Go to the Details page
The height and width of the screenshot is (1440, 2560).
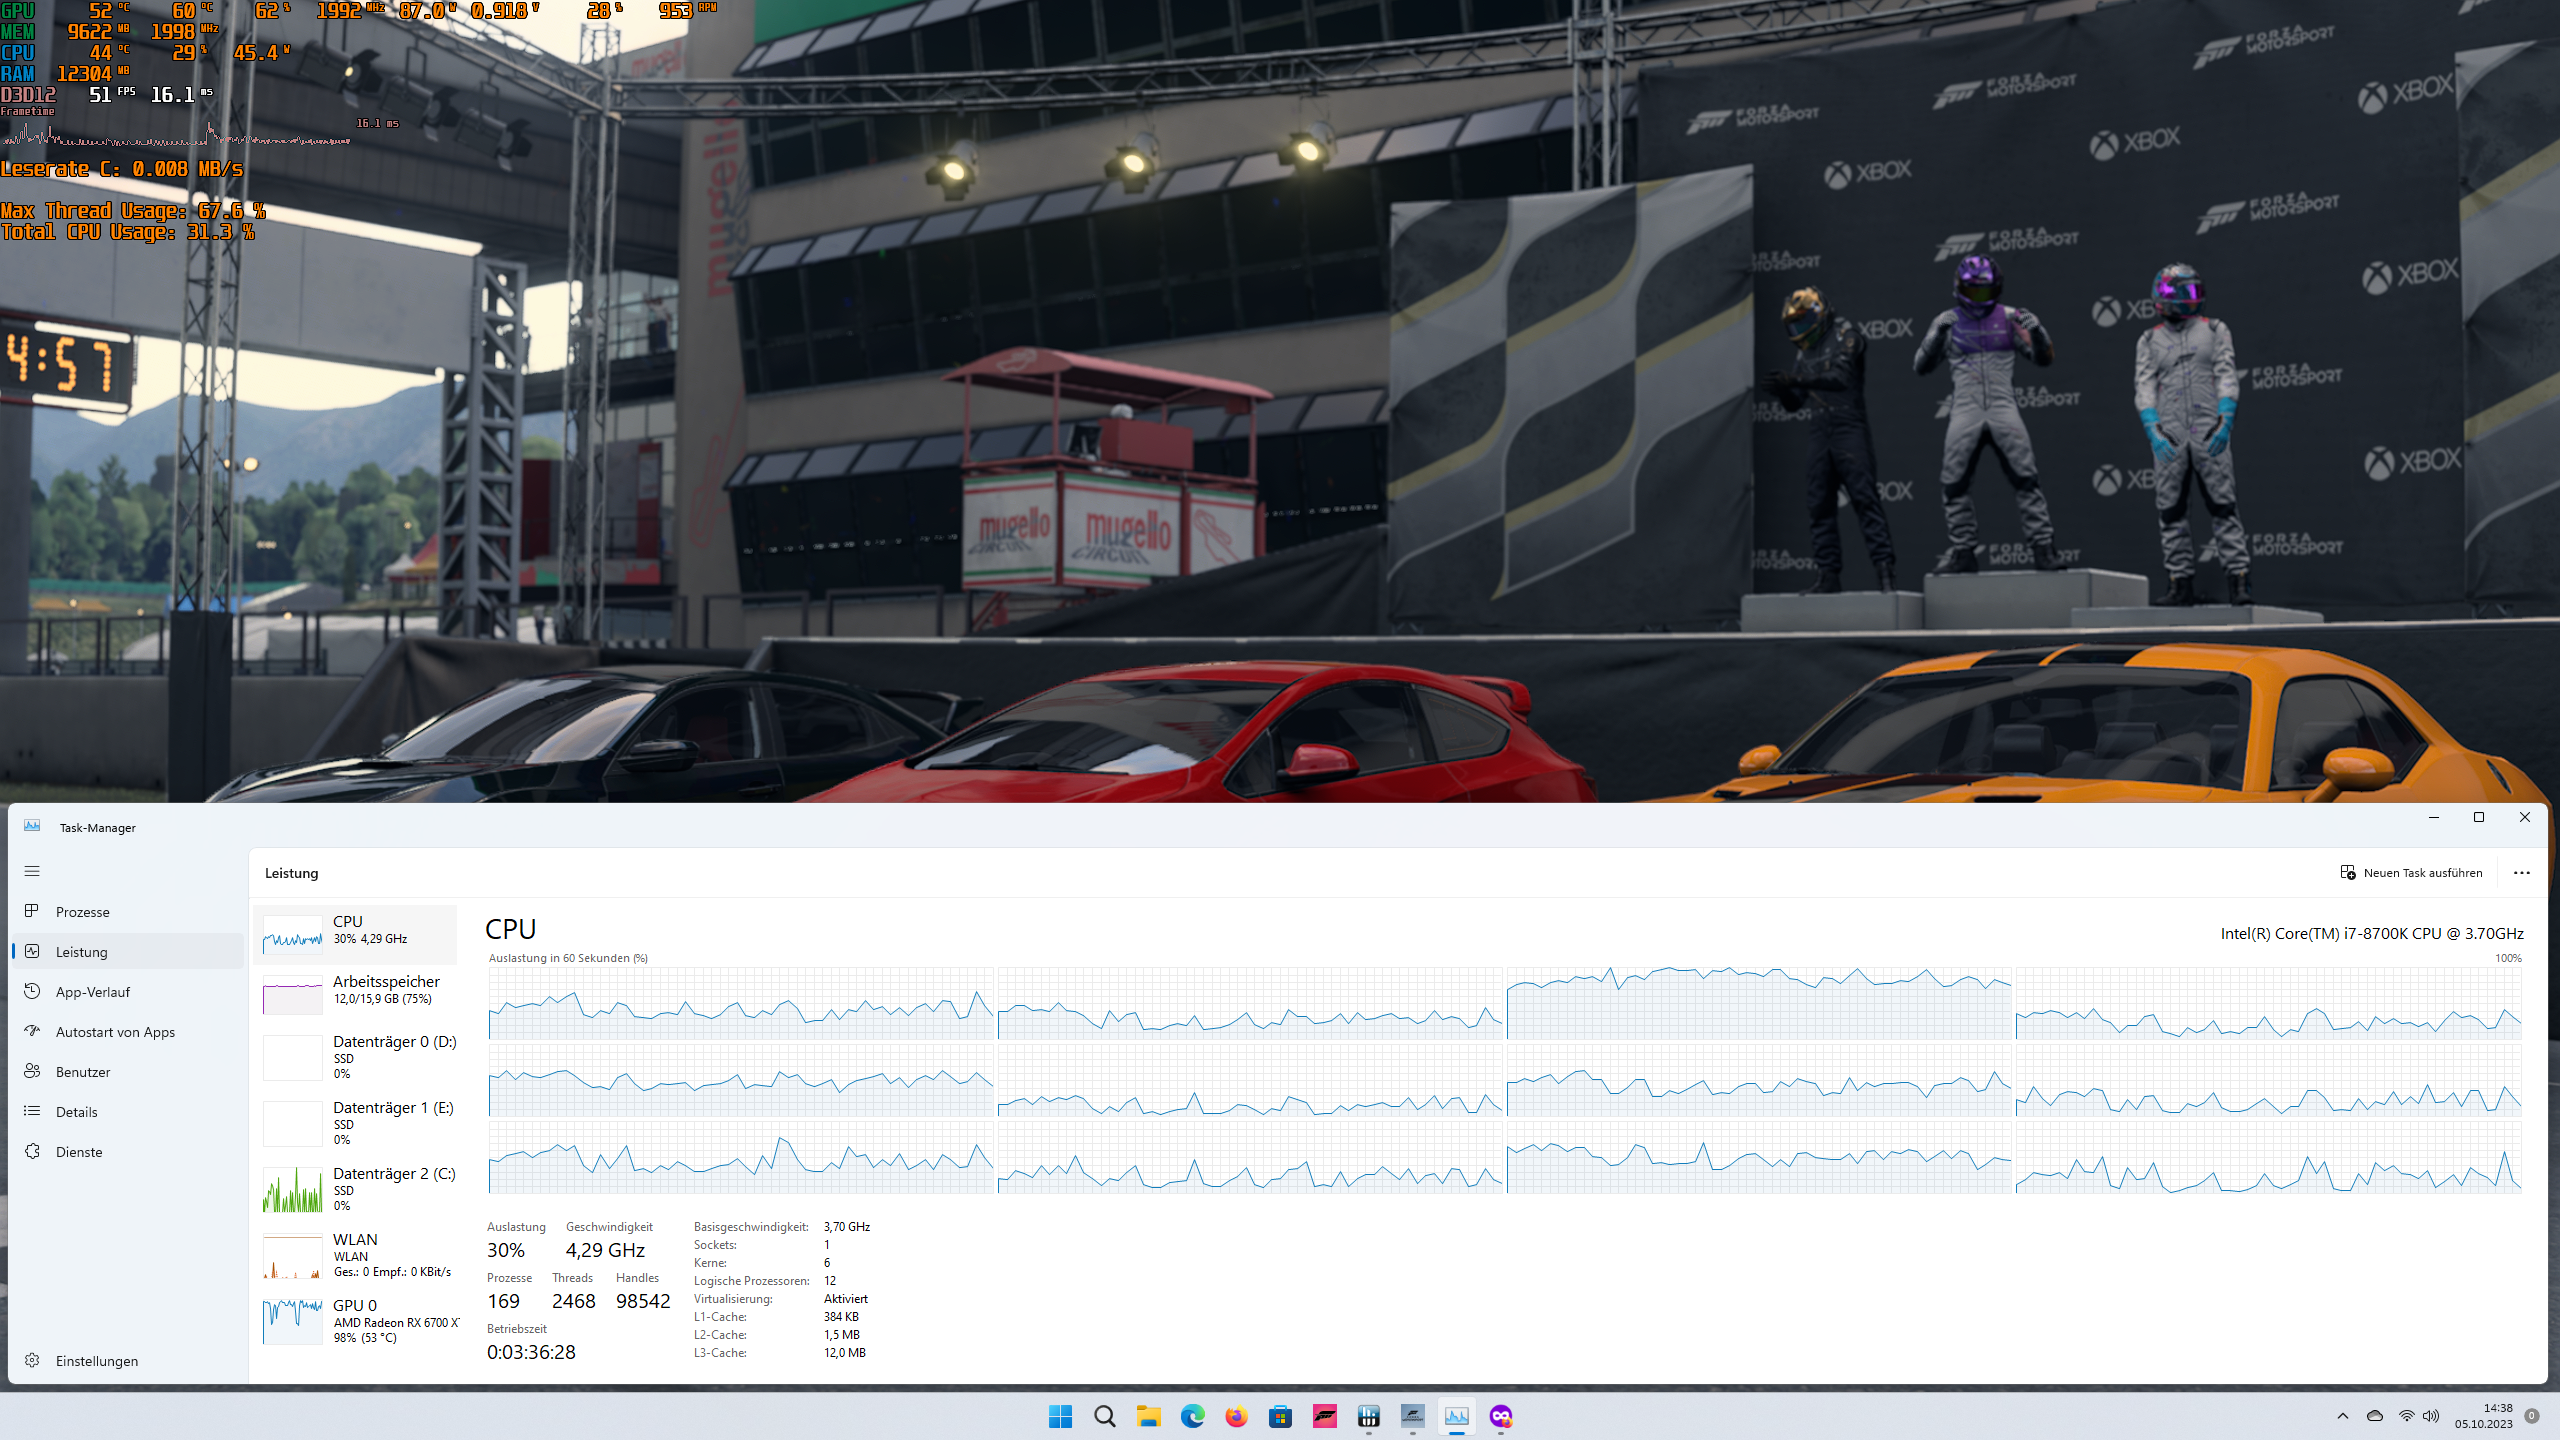tap(76, 1112)
